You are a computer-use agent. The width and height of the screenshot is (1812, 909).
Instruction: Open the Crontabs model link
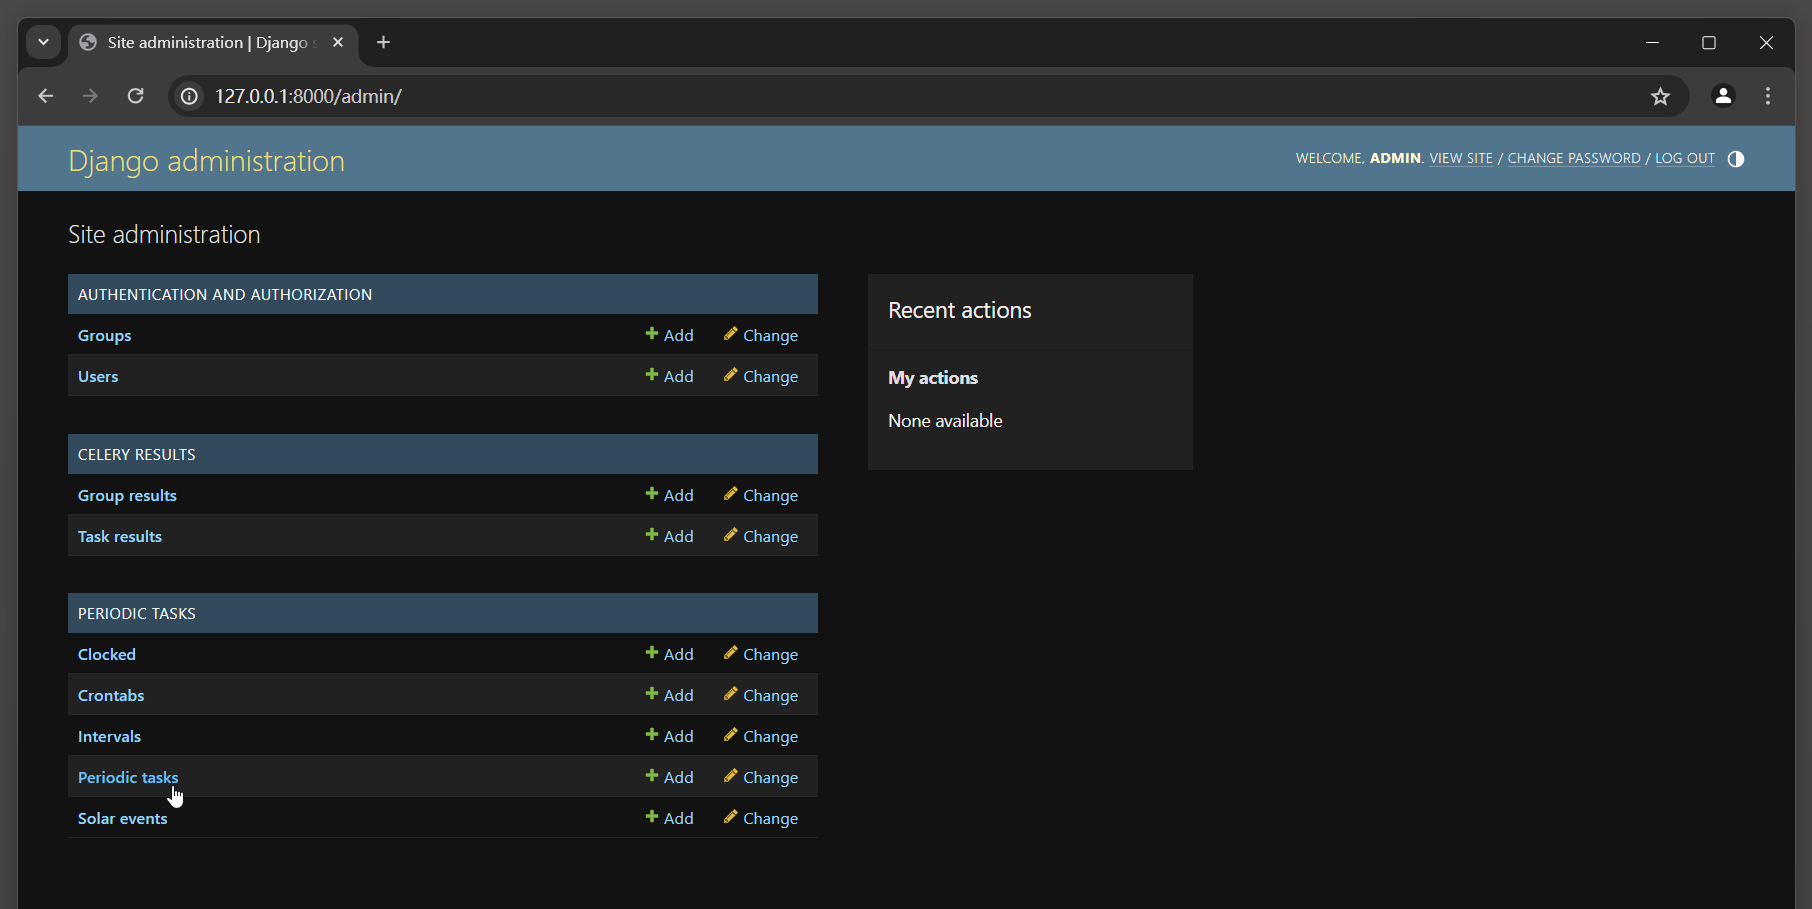[111, 695]
